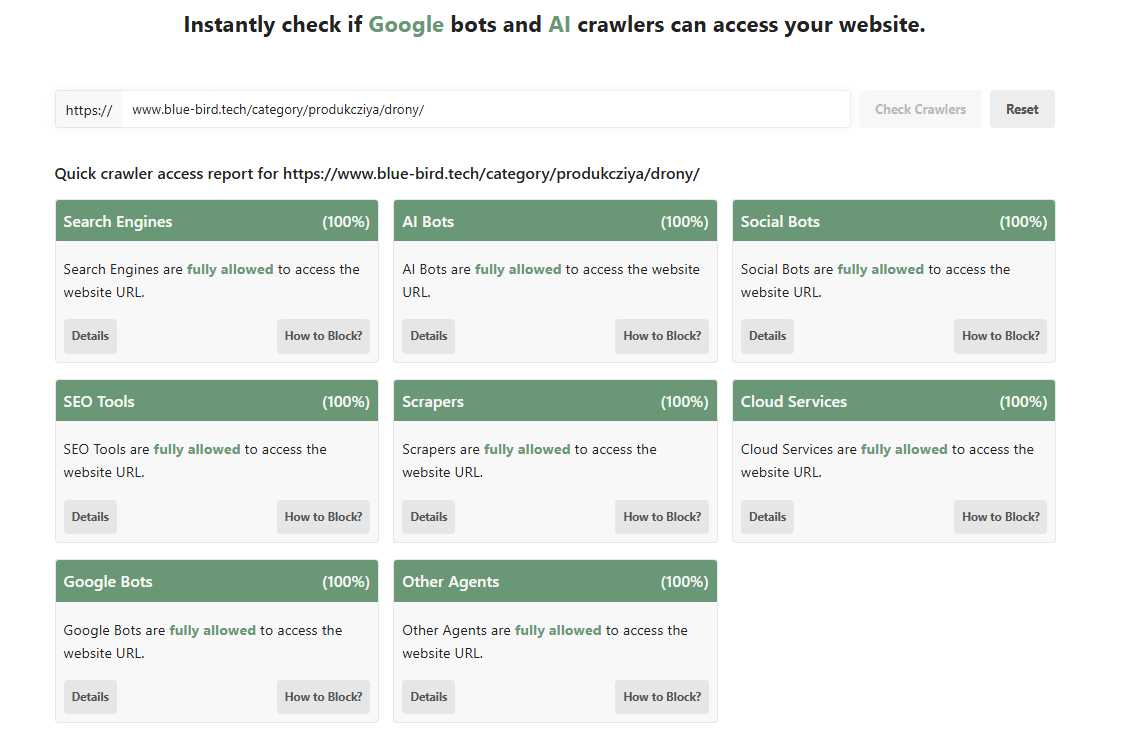This screenshot has width=1121, height=744.
Task: Focus the website URL input field
Action: [485, 109]
